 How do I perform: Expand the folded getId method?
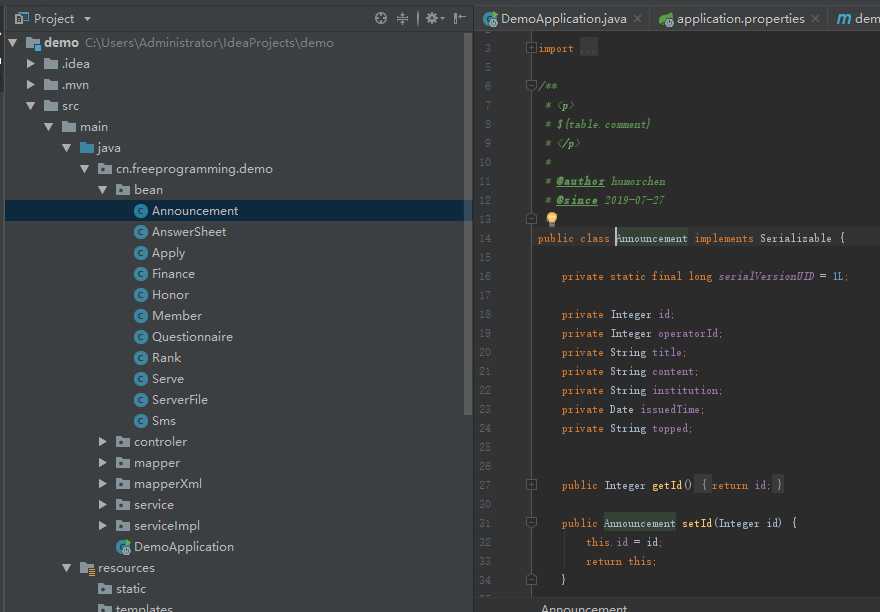coord(531,485)
